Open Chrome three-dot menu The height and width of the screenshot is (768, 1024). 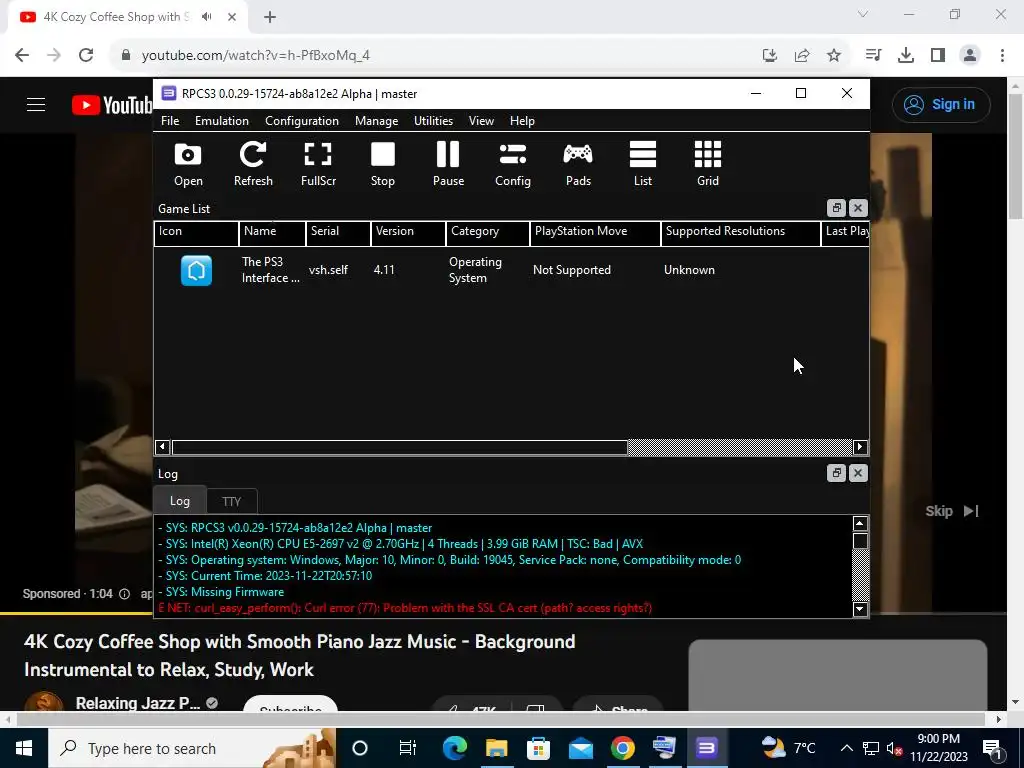pyautogui.click(x=1002, y=56)
